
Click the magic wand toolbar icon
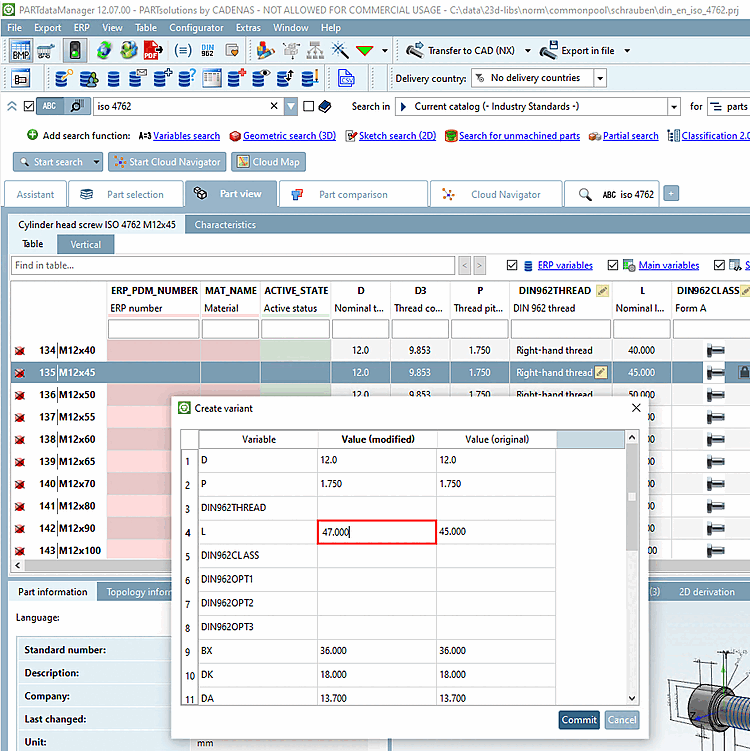tap(339, 50)
